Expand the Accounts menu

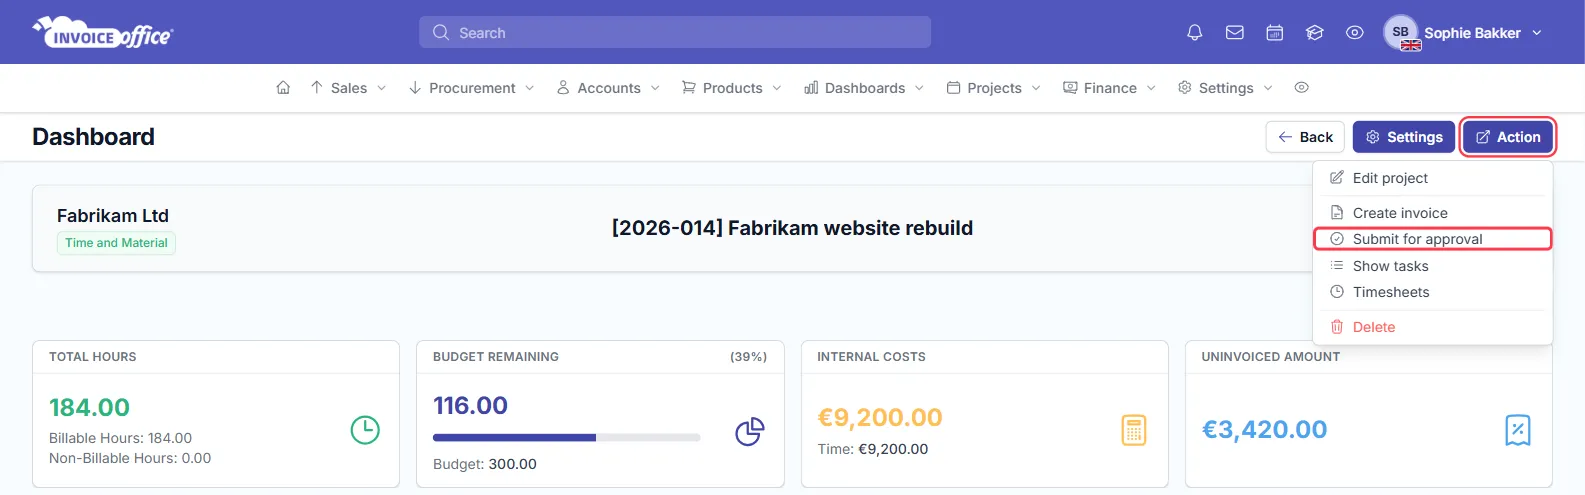[x=609, y=88]
